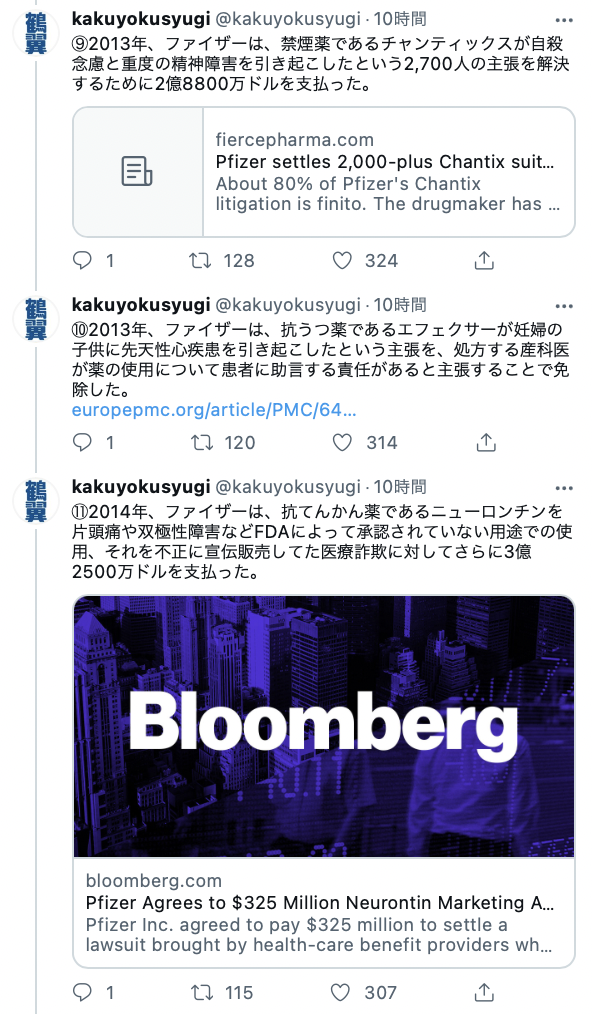Like the tweet with 307 likes
Viewport: 592px width, 1014px height.
coord(340,992)
